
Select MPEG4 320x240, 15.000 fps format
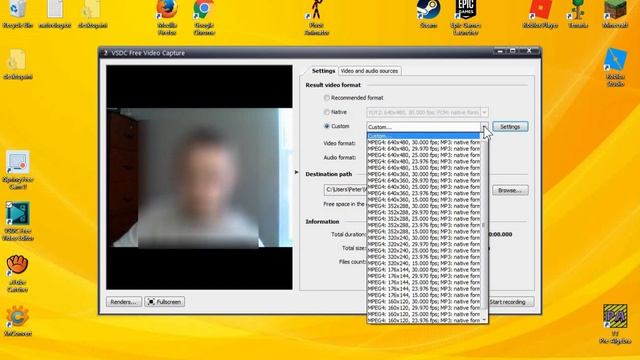click(423, 263)
